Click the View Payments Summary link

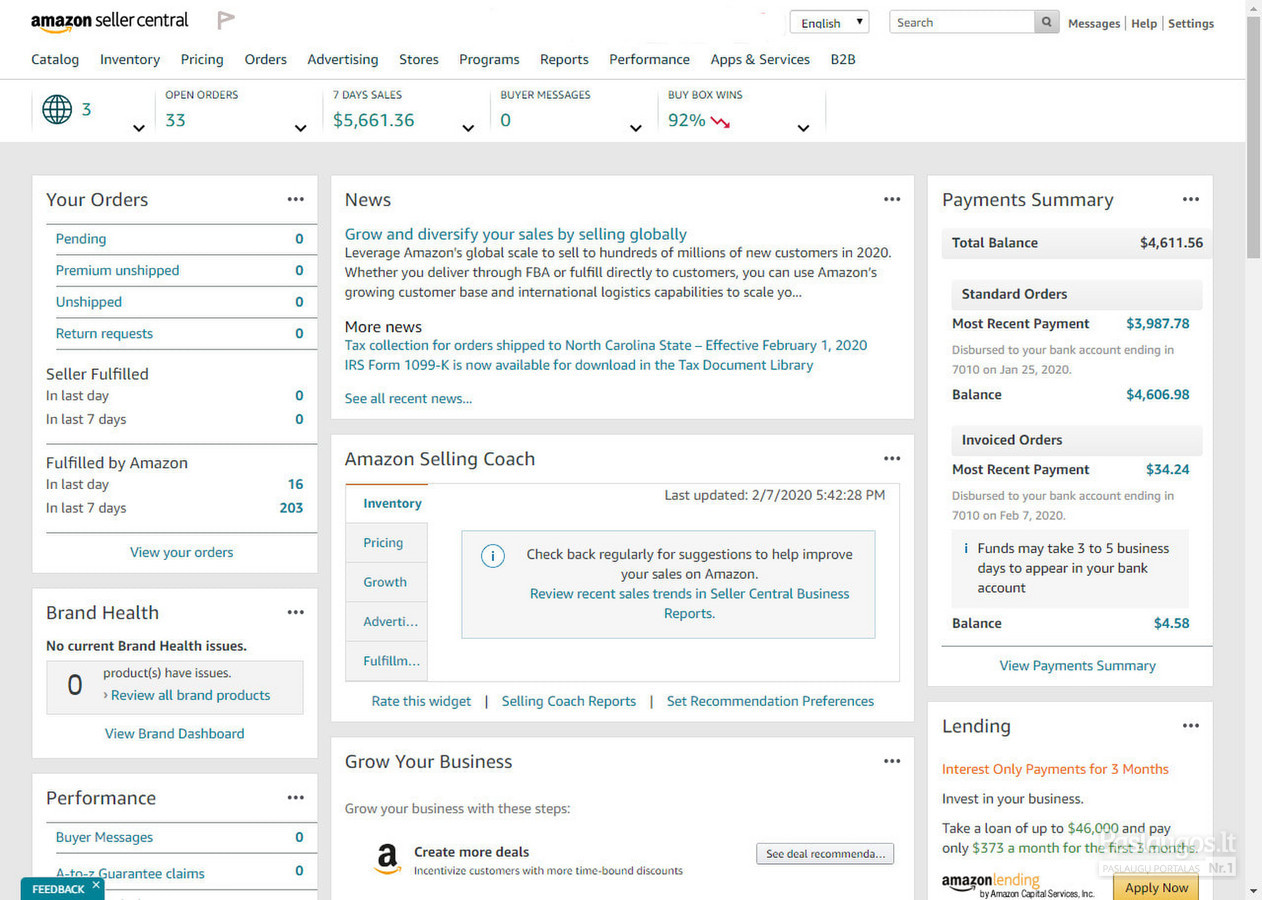[1078, 665]
